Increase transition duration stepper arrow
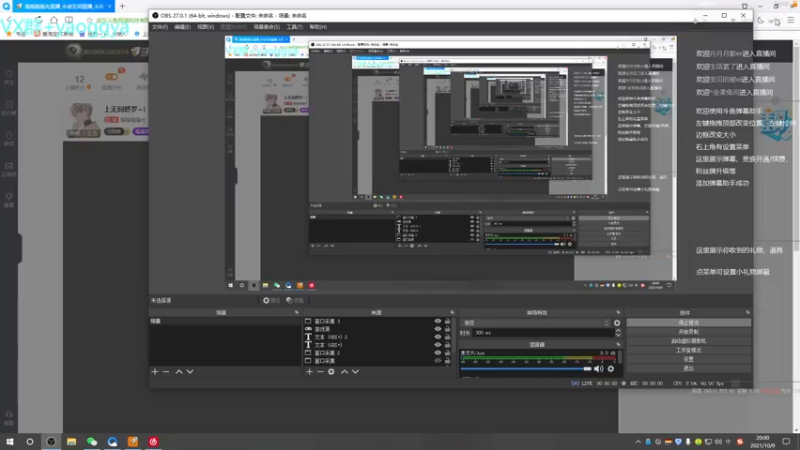 coord(618,331)
